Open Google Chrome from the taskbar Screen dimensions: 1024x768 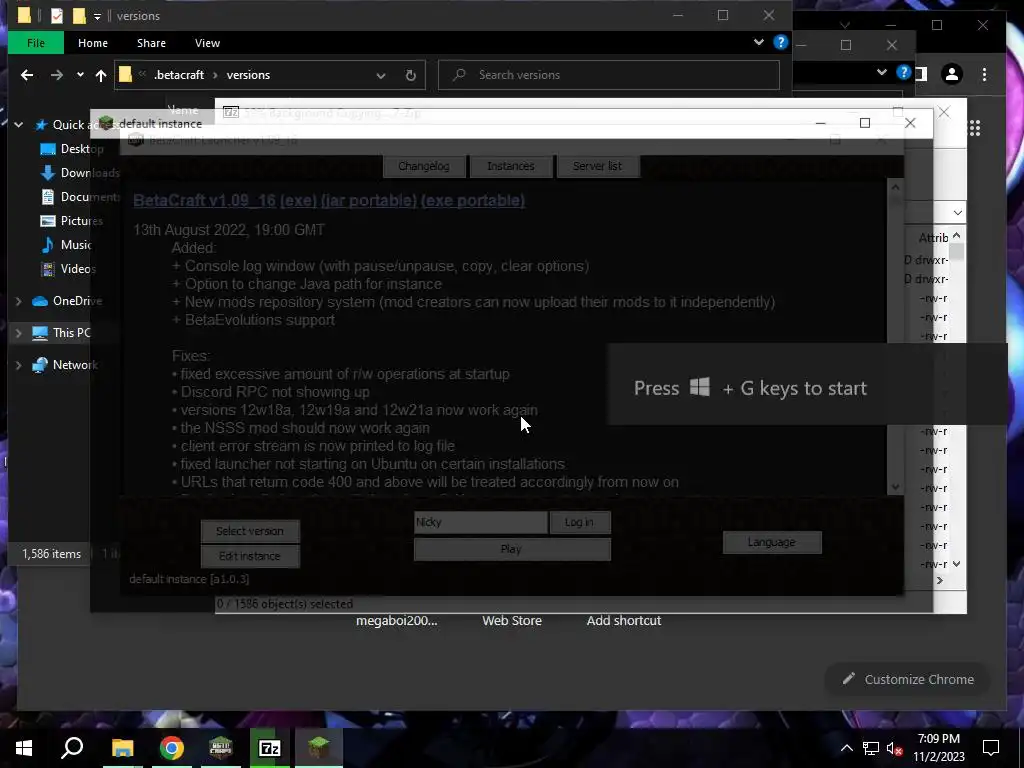(172, 748)
